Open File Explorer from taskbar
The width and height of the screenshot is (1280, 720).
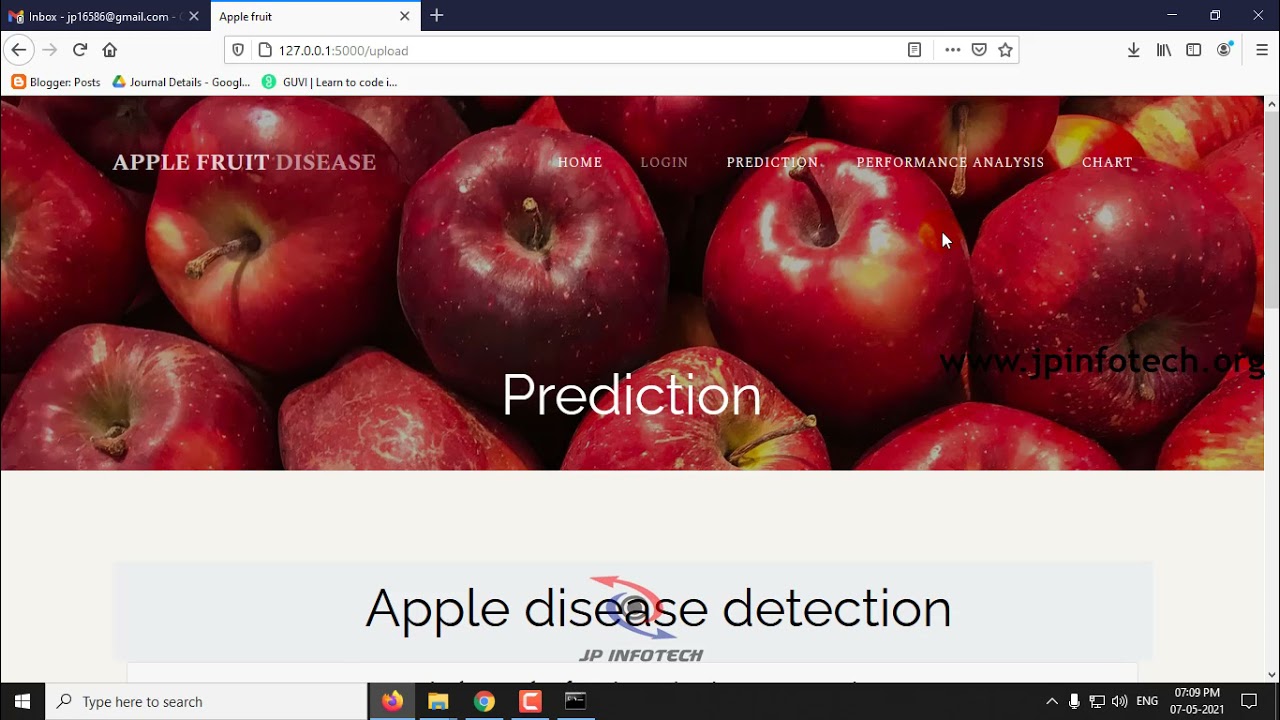point(438,701)
